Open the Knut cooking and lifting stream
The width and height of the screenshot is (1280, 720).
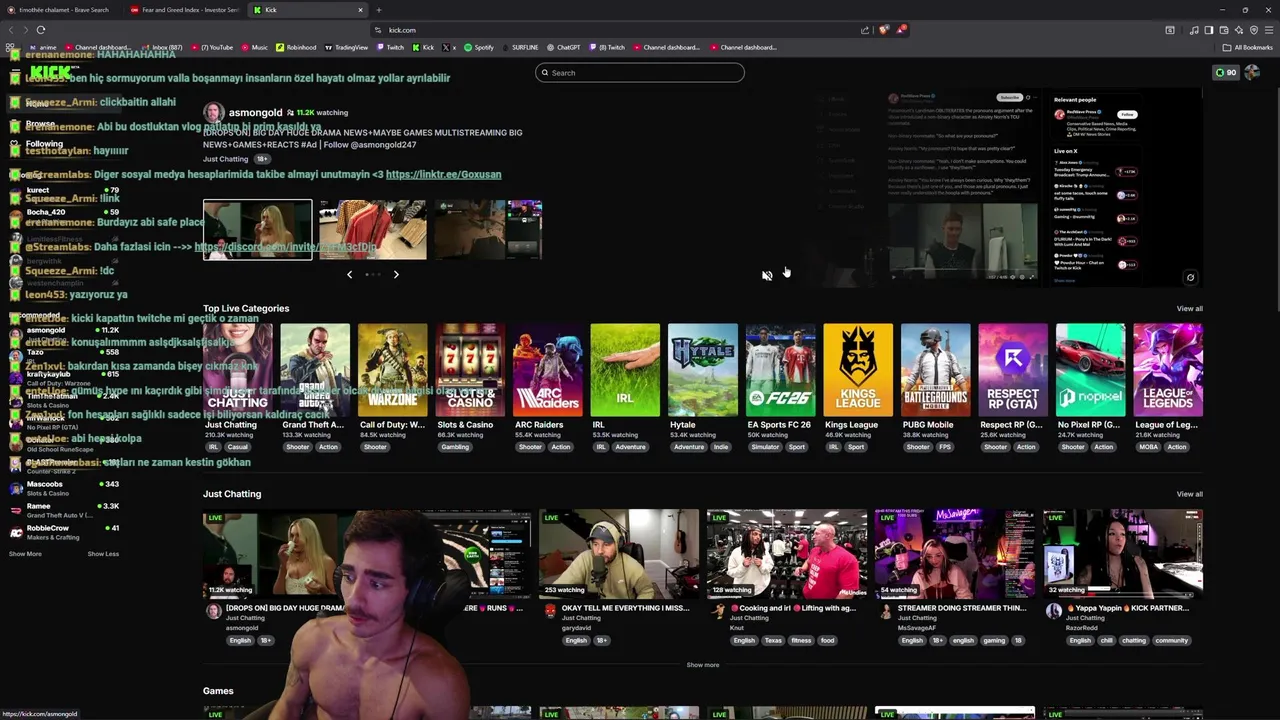pos(787,553)
